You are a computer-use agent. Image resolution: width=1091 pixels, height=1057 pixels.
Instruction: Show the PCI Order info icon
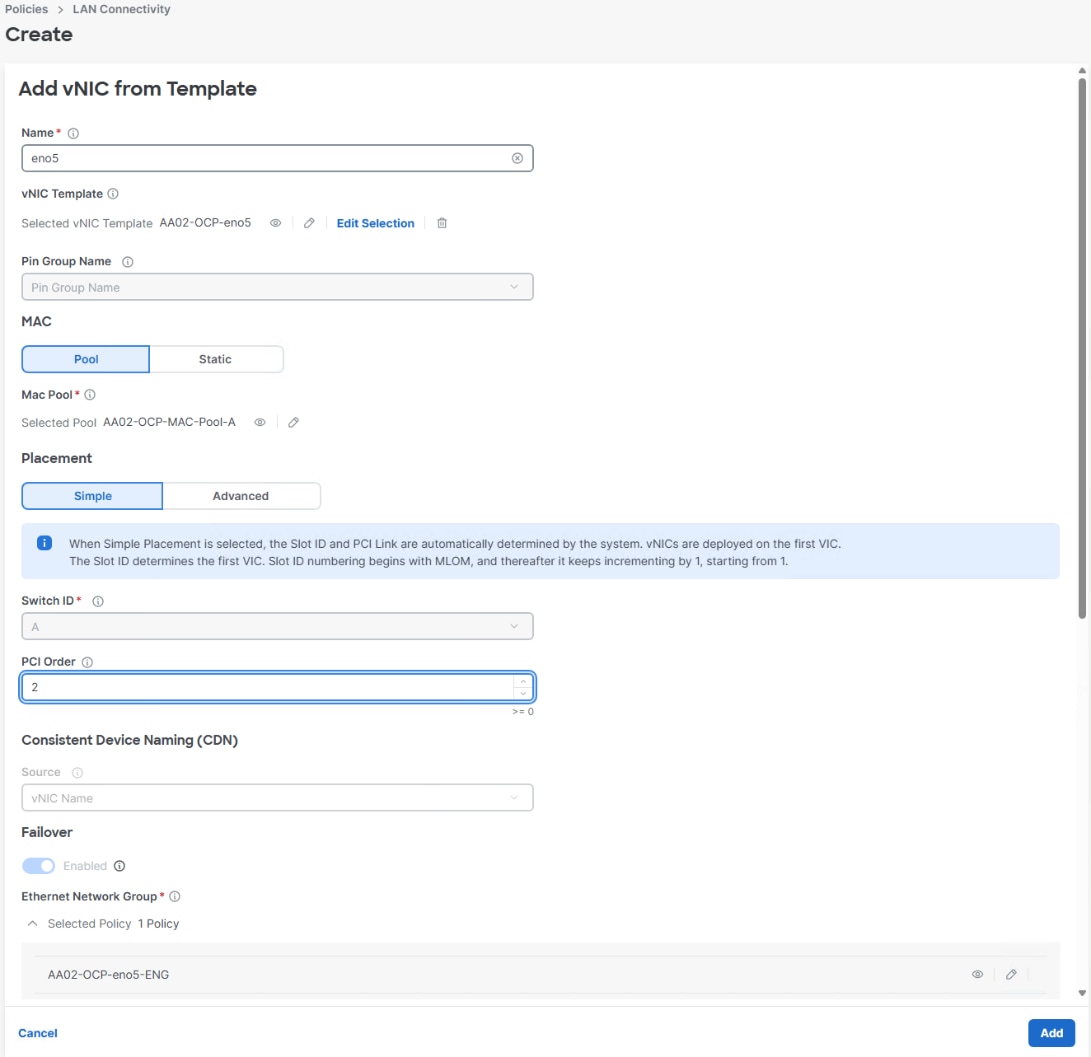tap(87, 662)
